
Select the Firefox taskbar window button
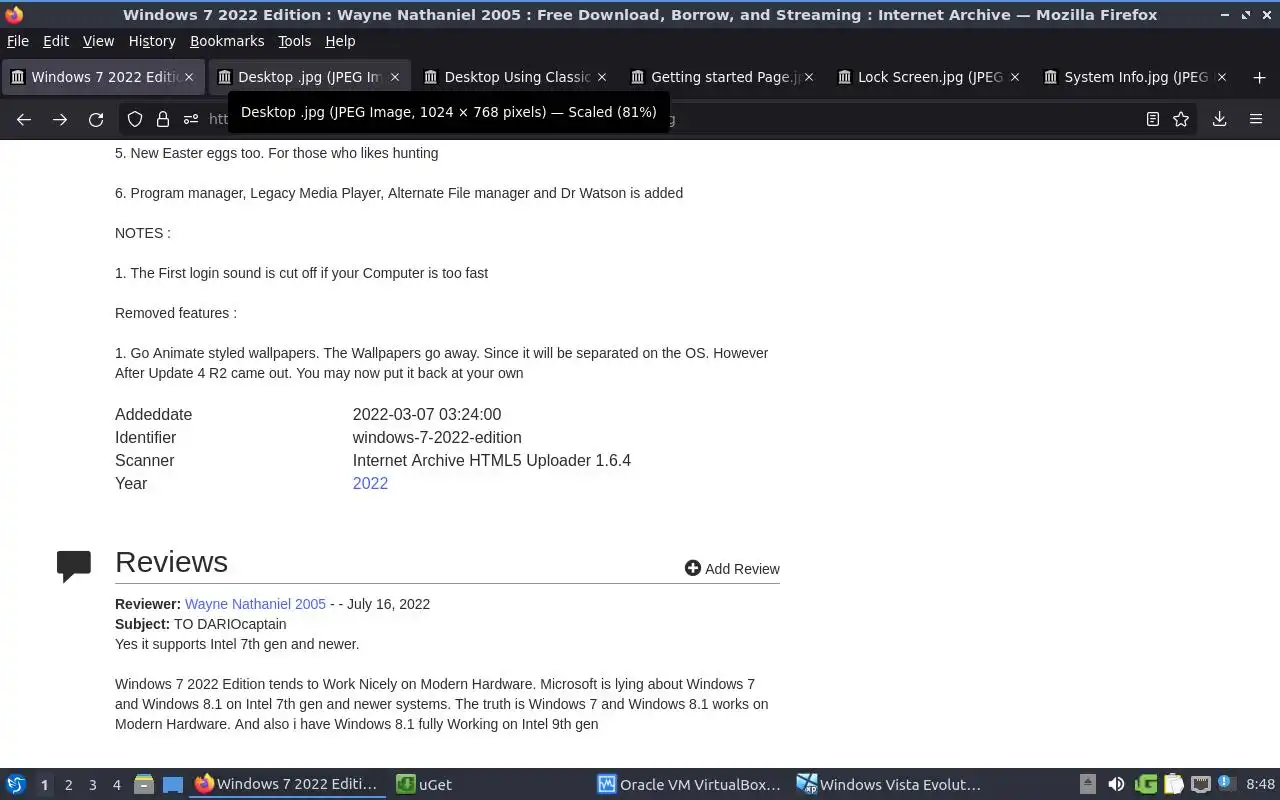click(x=289, y=784)
